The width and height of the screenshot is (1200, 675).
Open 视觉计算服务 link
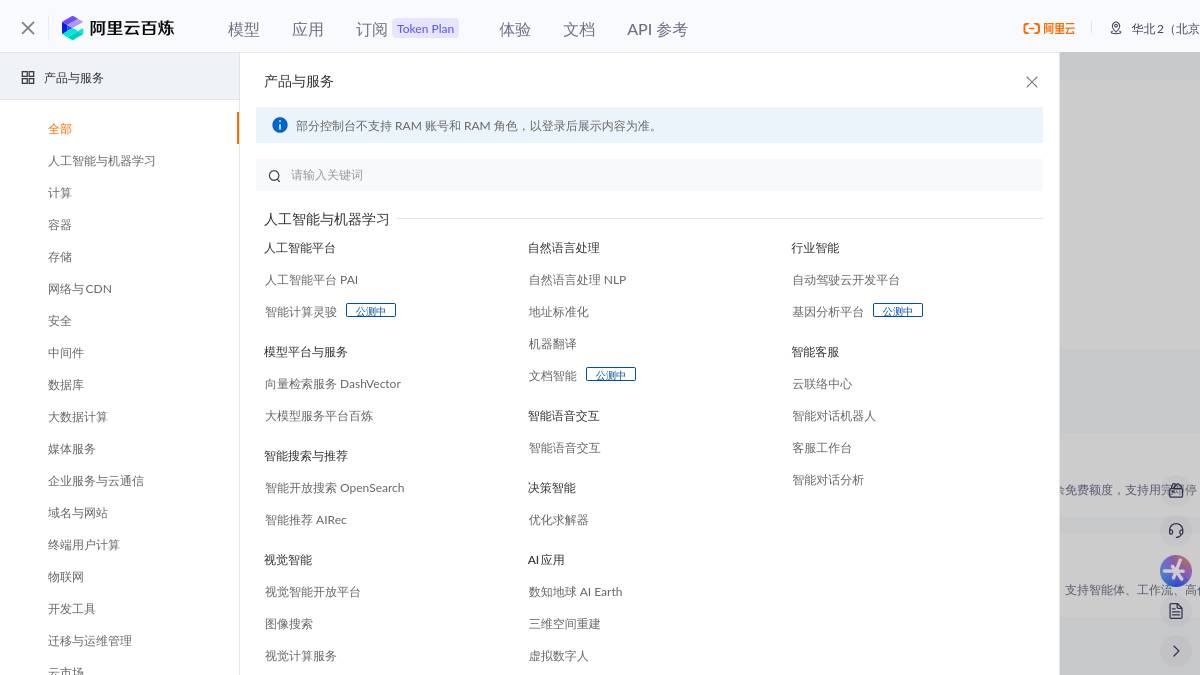coord(301,656)
